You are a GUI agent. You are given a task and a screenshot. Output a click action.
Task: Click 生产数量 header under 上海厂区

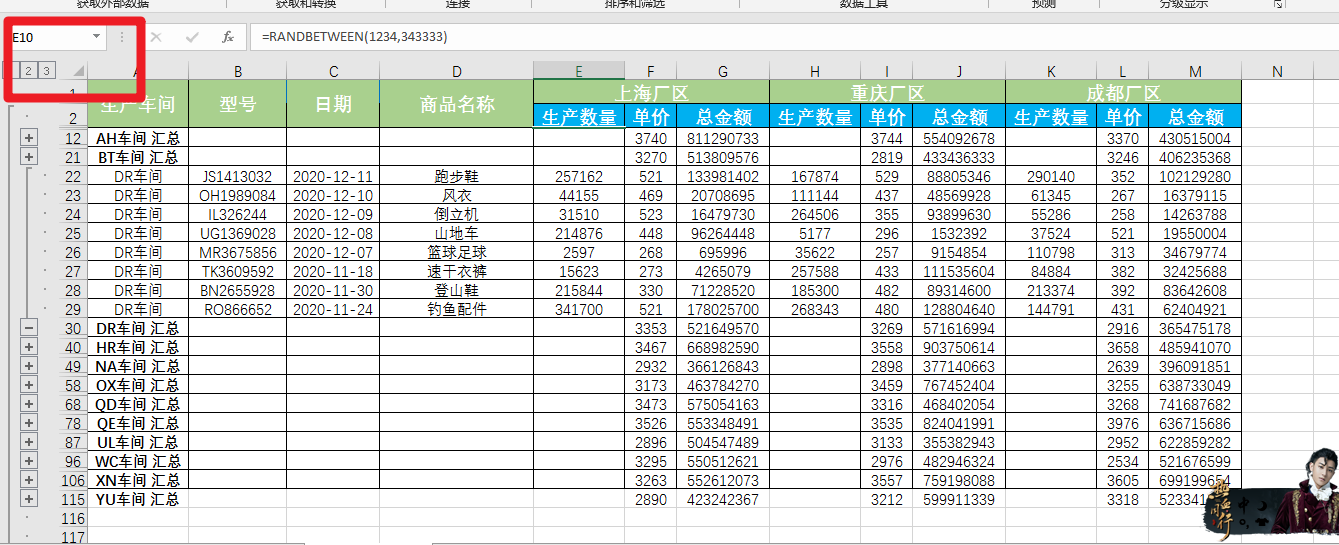579,117
